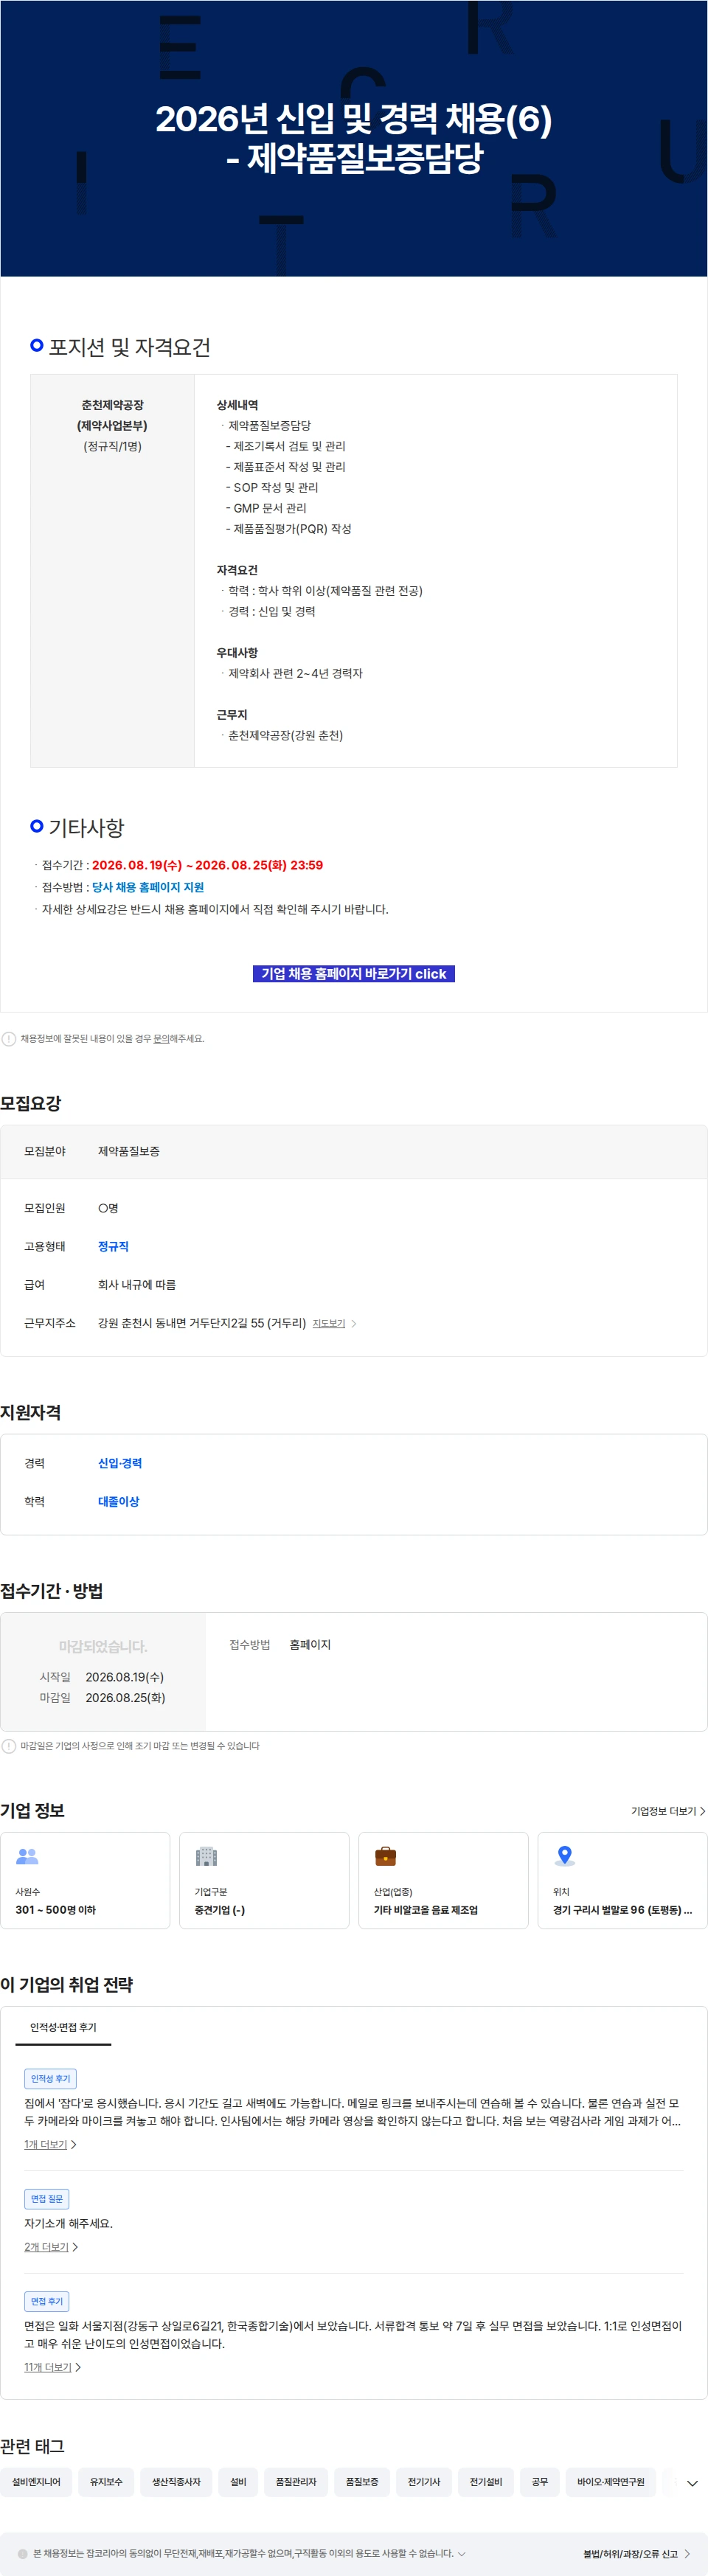
Task: Select the 공무 tag
Action: [x=540, y=2482]
